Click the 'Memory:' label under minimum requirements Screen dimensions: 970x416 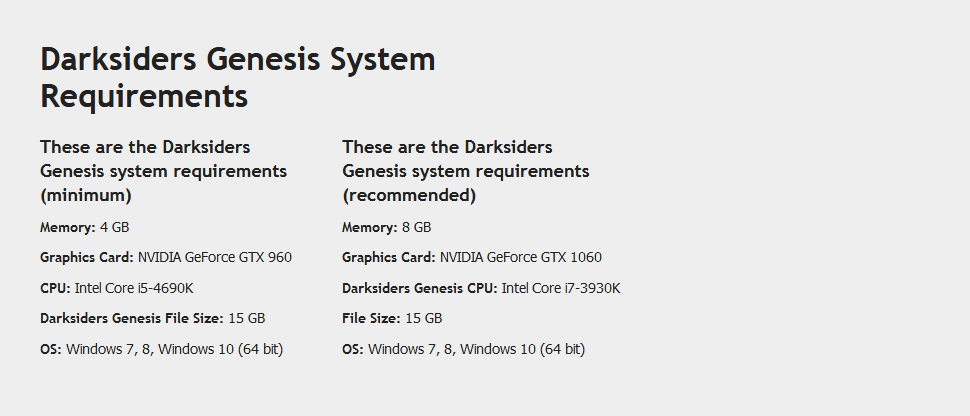67,227
